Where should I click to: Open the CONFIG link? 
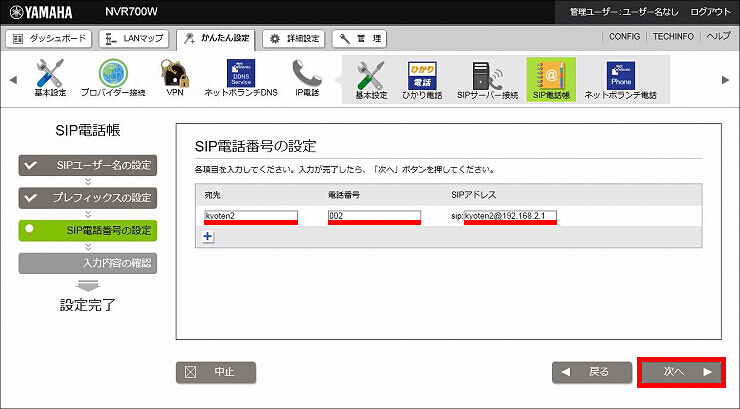point(624,36)
